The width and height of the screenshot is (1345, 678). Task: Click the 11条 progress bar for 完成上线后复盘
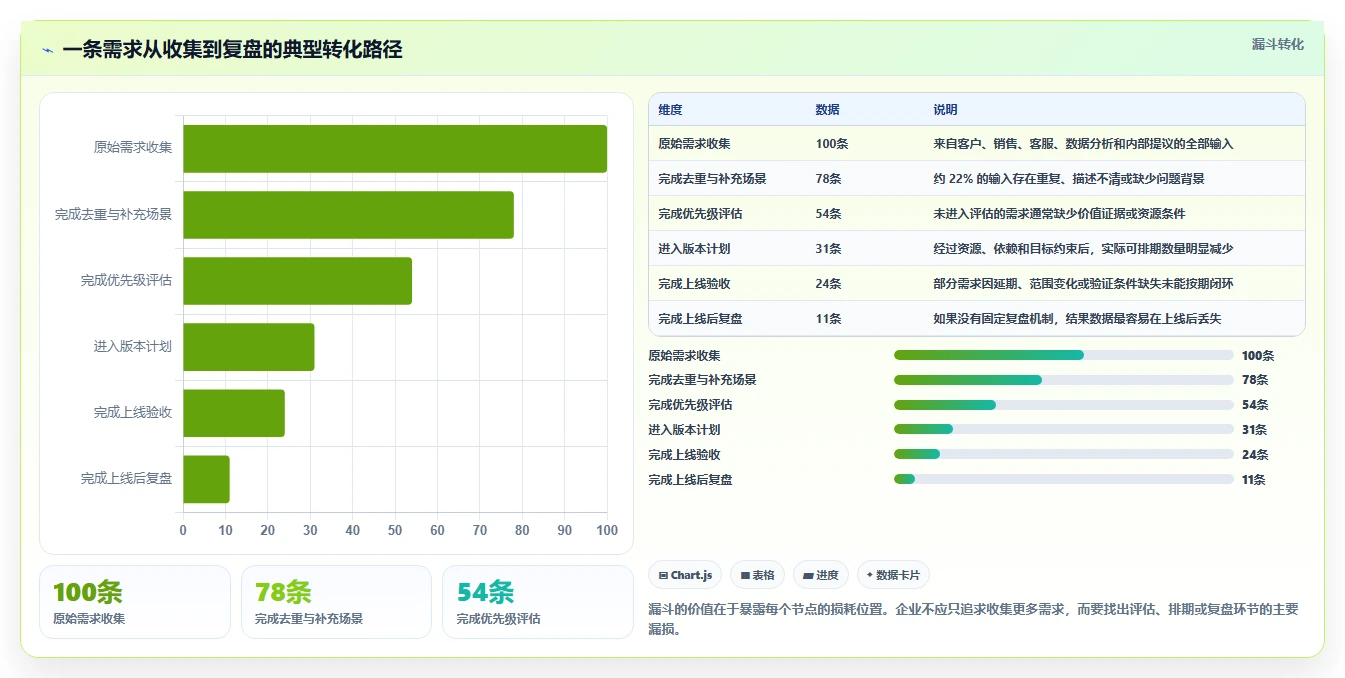1063,480
